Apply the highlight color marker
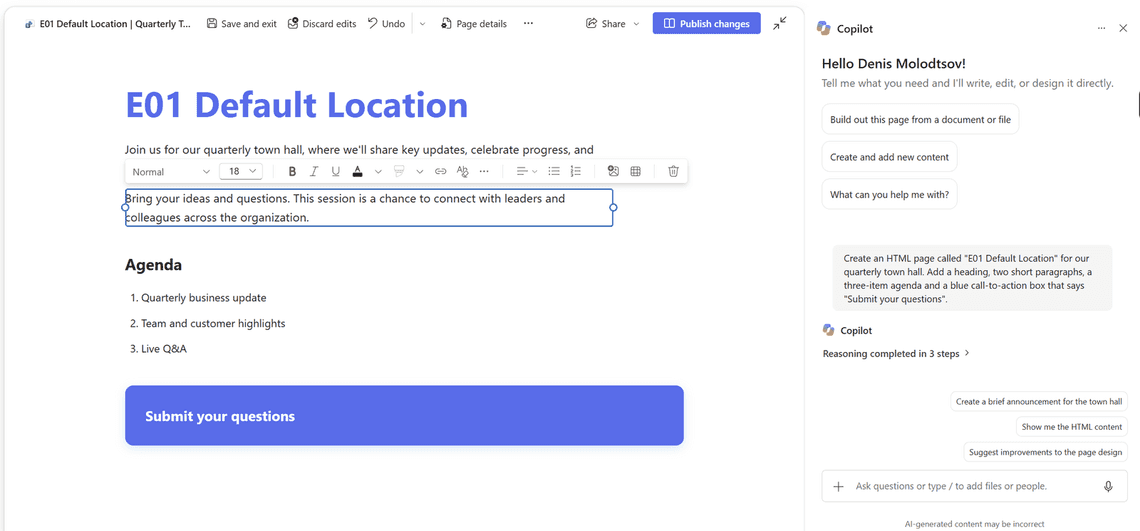The image size is (1140, 531). (398, 172)
